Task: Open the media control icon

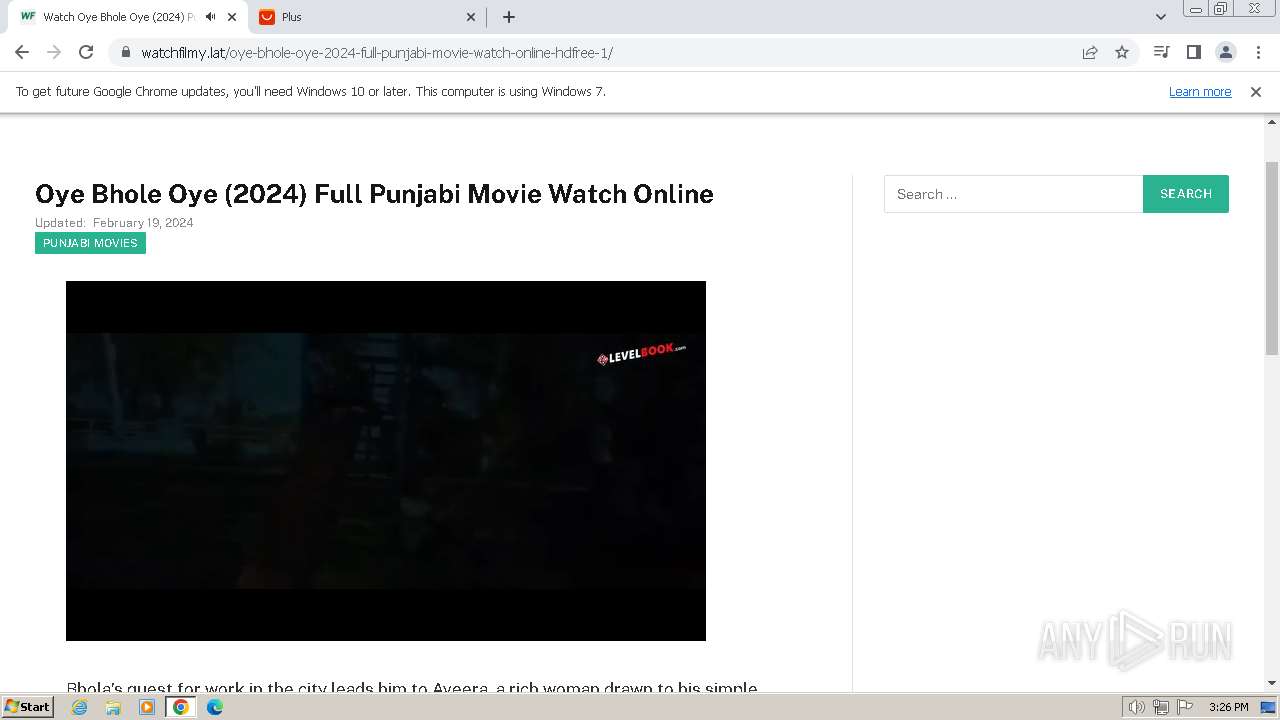Action: [1161, 53]
